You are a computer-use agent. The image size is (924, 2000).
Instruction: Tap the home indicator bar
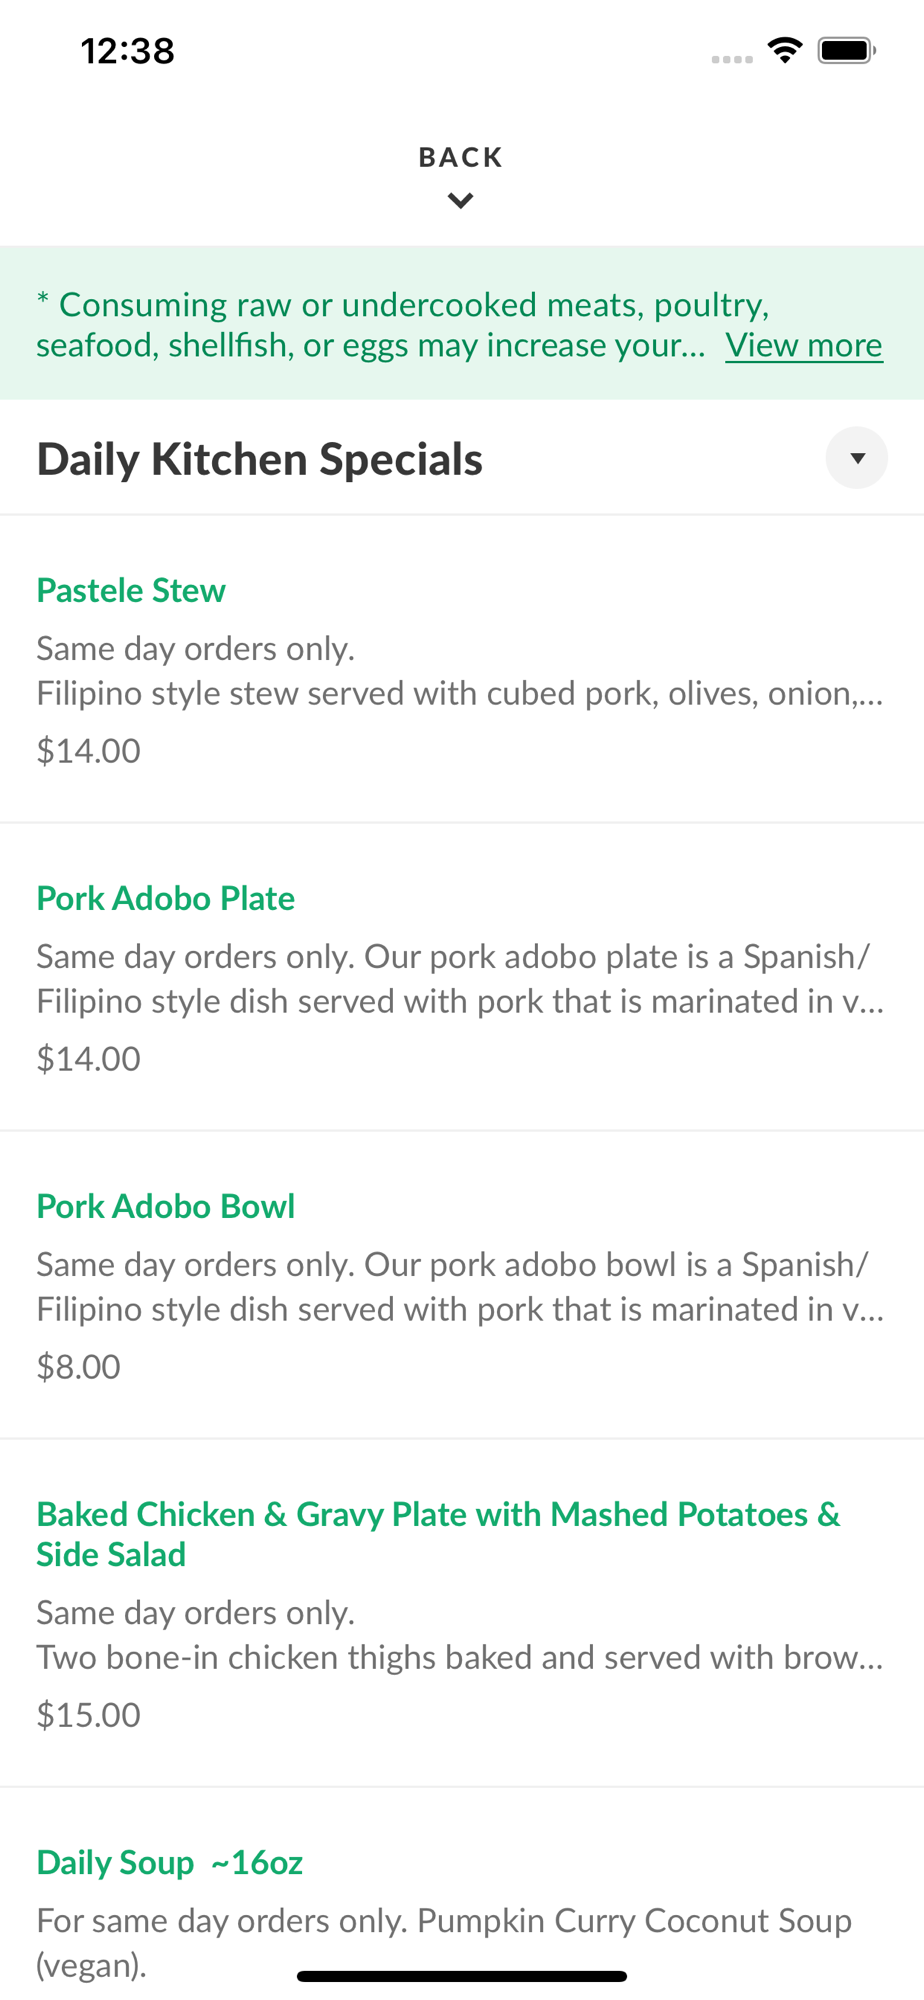[462, 1976]
